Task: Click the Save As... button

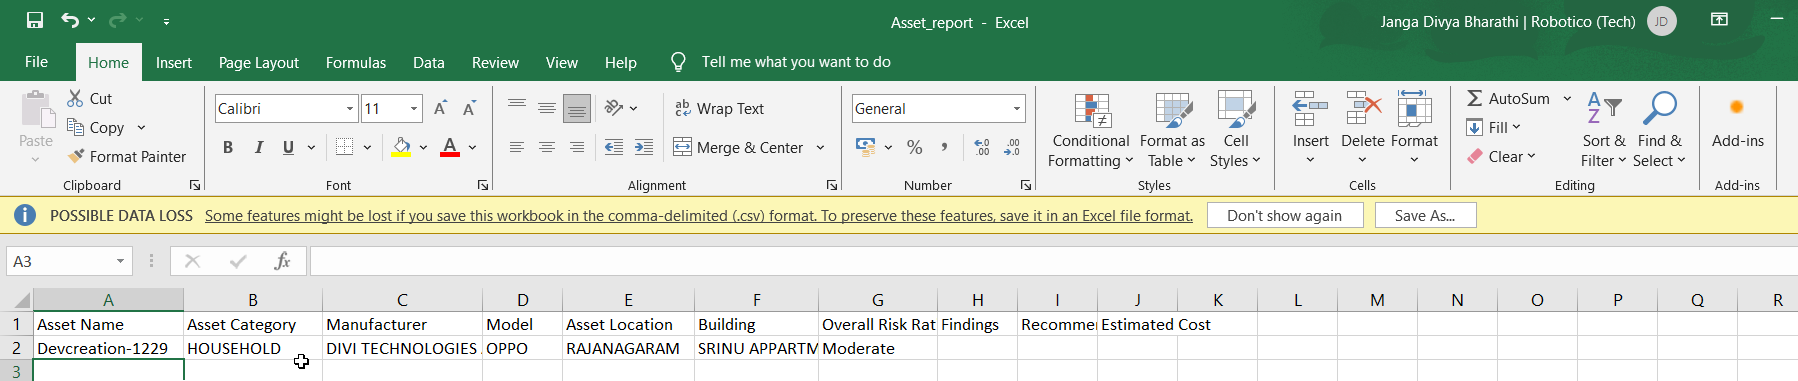Action: click(1425, 215)
